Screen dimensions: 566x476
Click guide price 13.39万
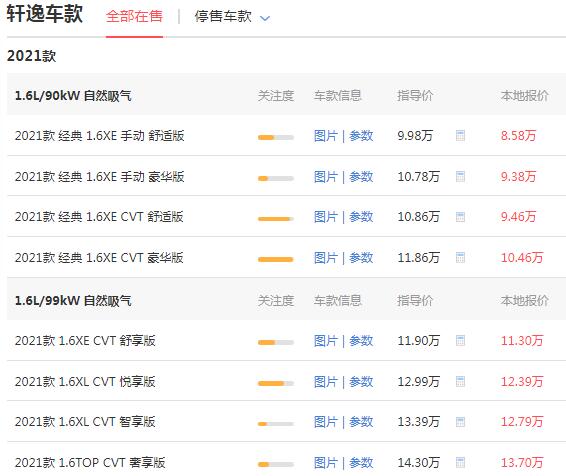[x=419, y=422]
